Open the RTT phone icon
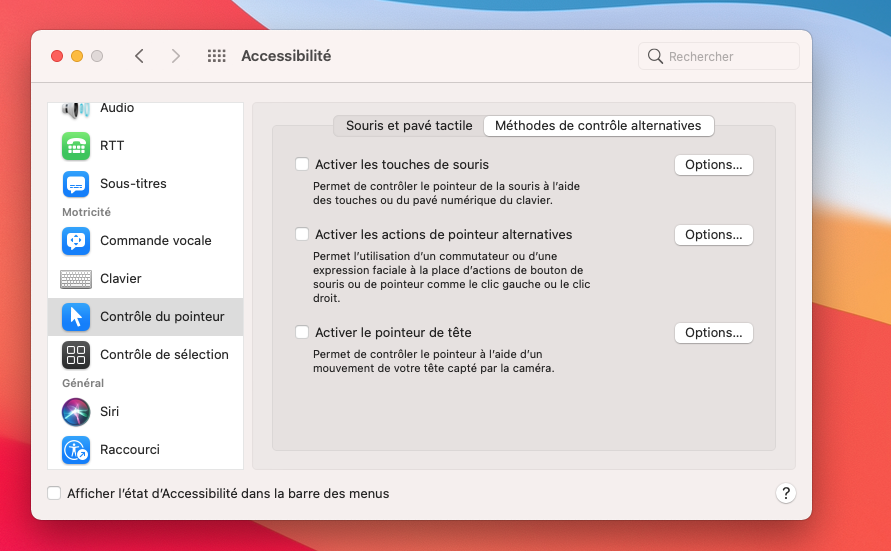Screen dimensions: 891x551 76,146
